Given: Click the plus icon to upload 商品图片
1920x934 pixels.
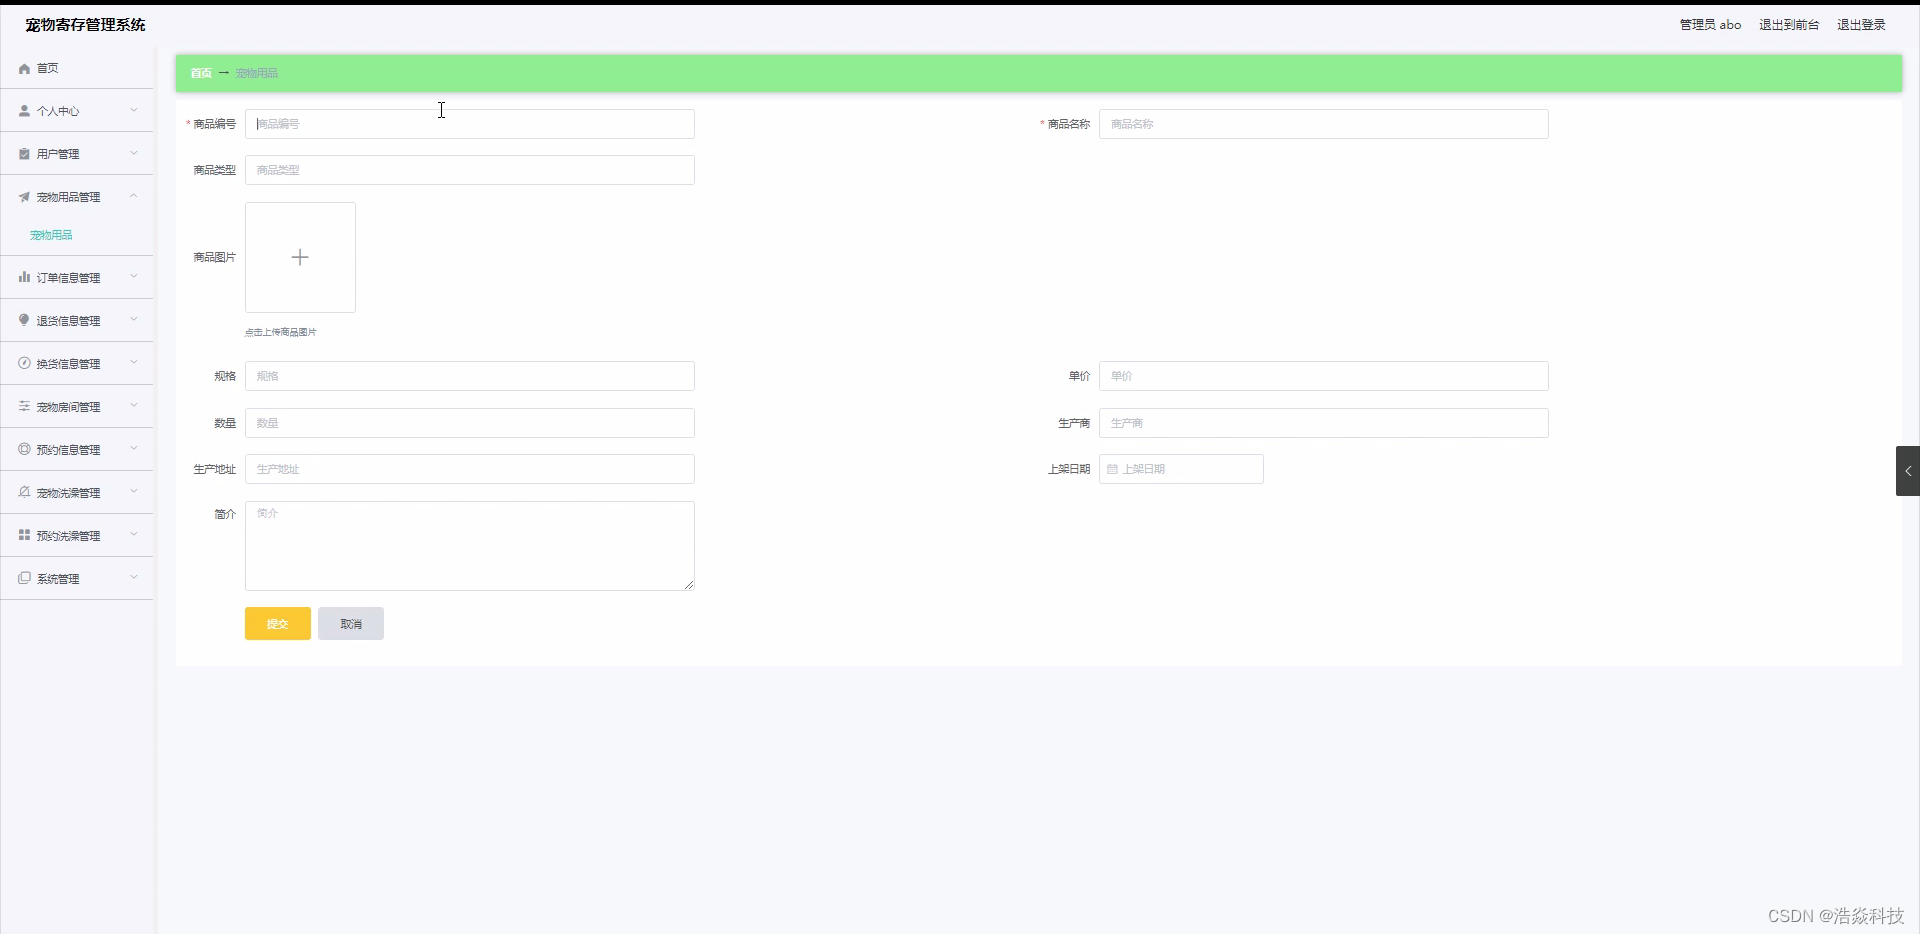Looking at the screenshot, I should (300, 257).
